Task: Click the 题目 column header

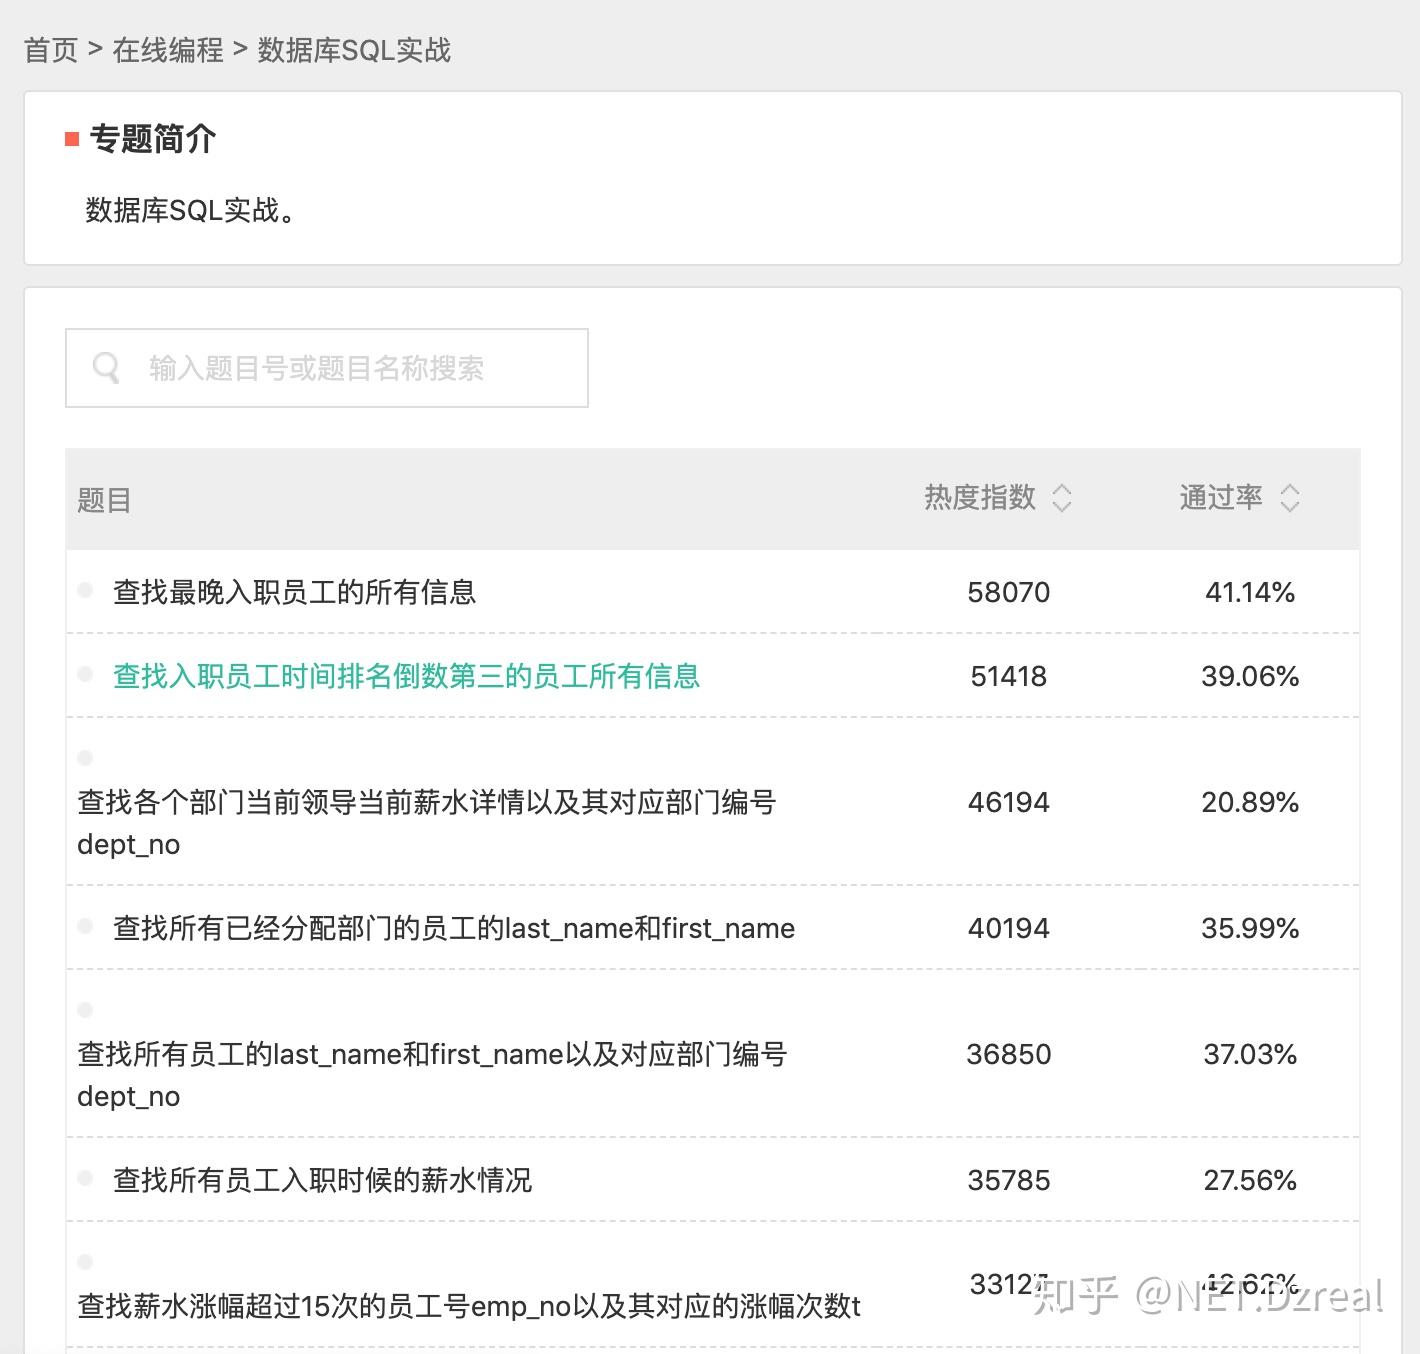Action: pos(104,500)
